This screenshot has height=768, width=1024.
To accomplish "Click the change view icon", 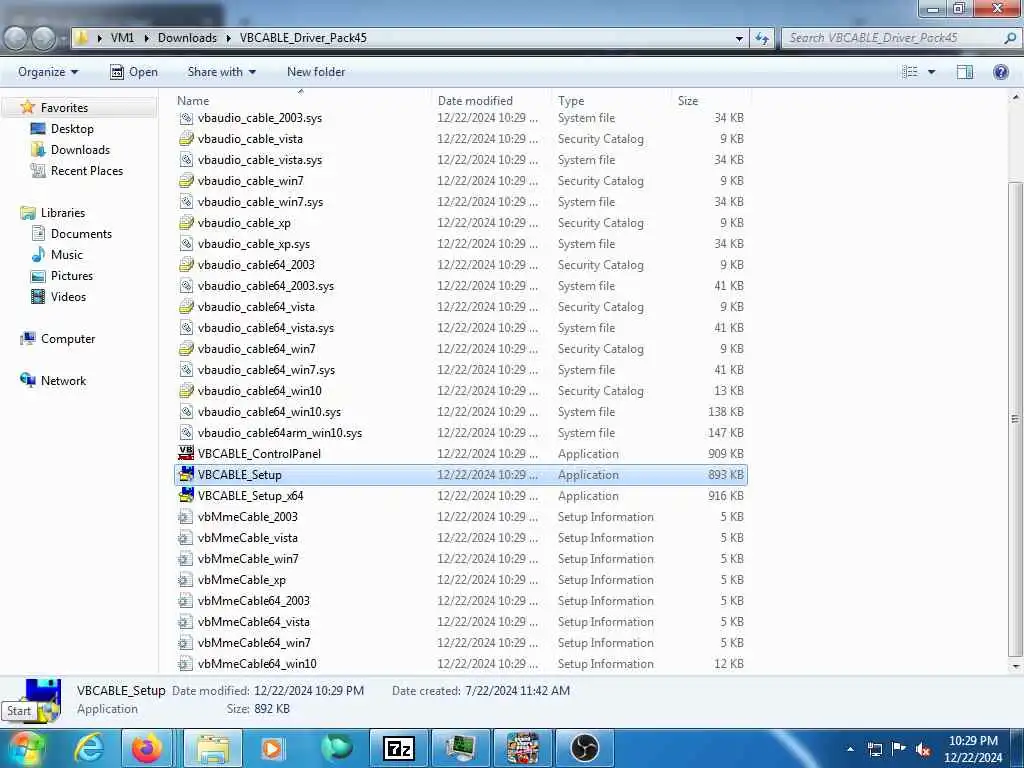I will pyautogui.click(x=910, y=72).
